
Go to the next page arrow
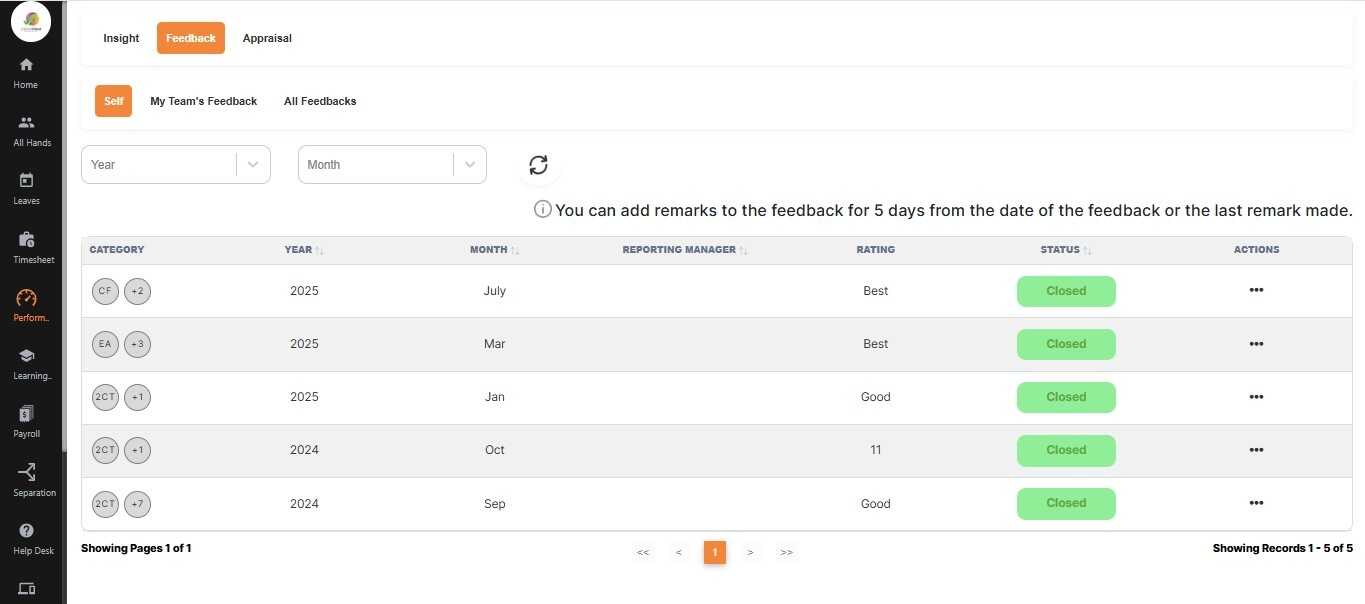[x=750, y=552]
